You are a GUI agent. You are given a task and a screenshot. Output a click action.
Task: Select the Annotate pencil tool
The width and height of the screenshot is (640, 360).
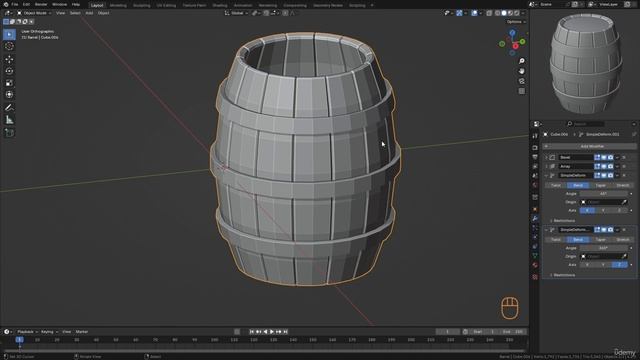click(x=9, y=108)
